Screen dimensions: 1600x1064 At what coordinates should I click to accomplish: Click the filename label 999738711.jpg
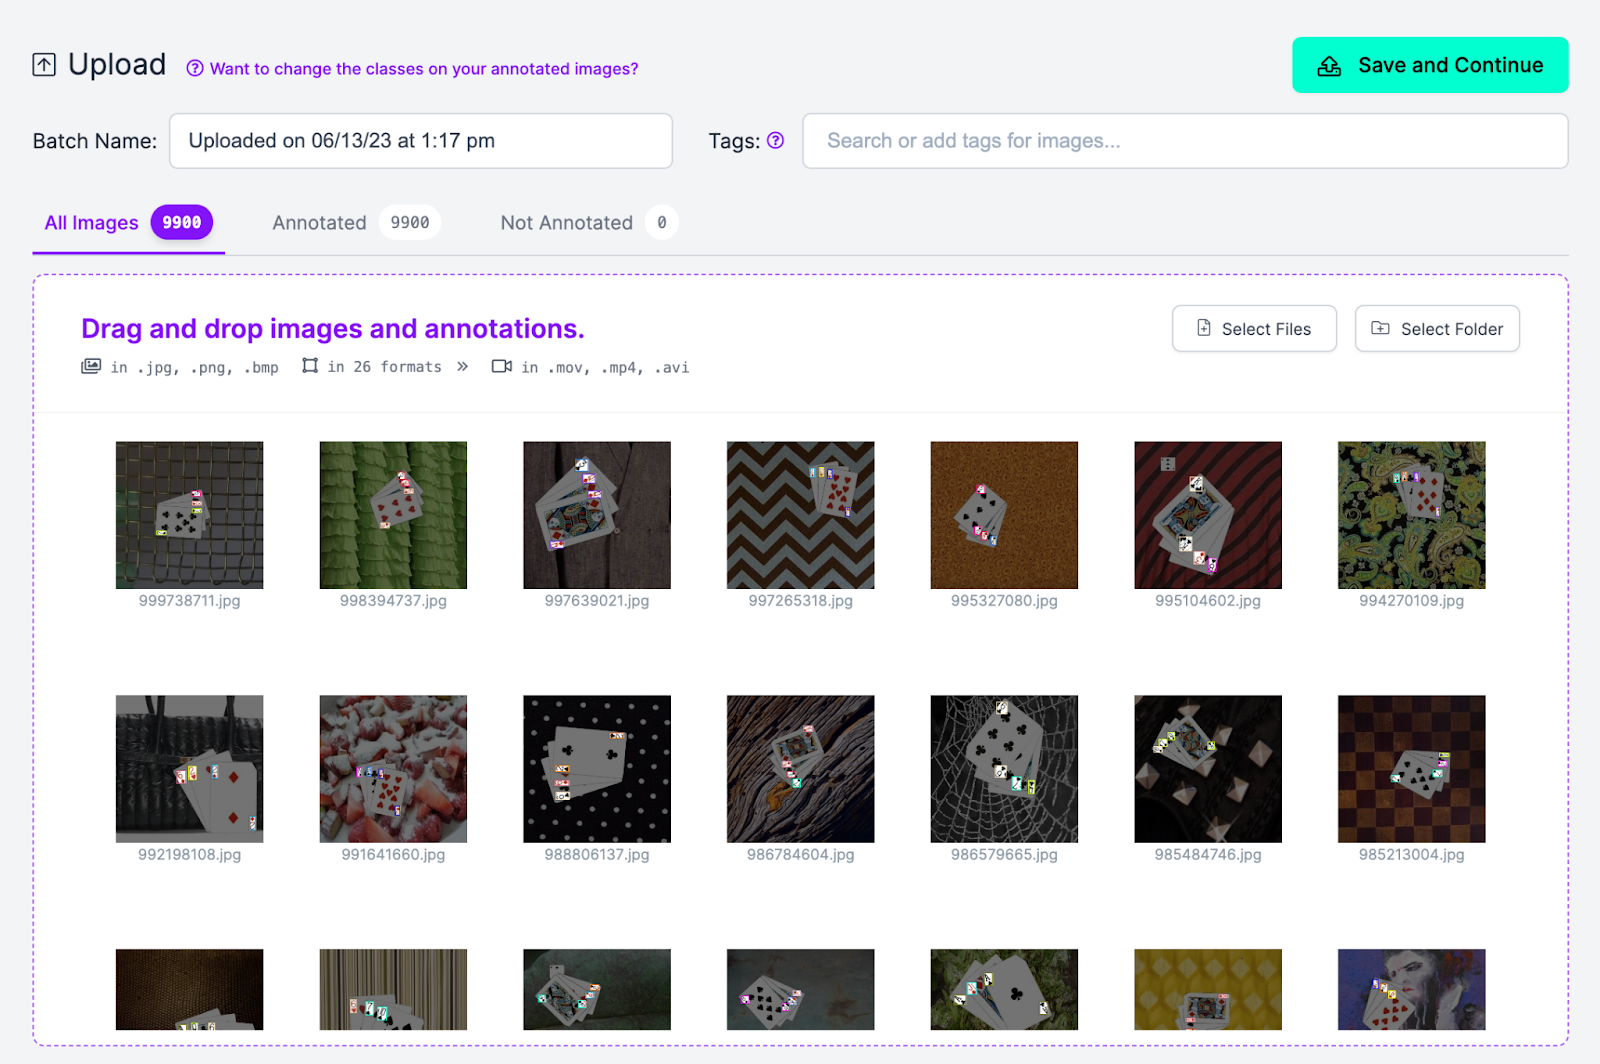pyautogui.click(x=190, y=601)
